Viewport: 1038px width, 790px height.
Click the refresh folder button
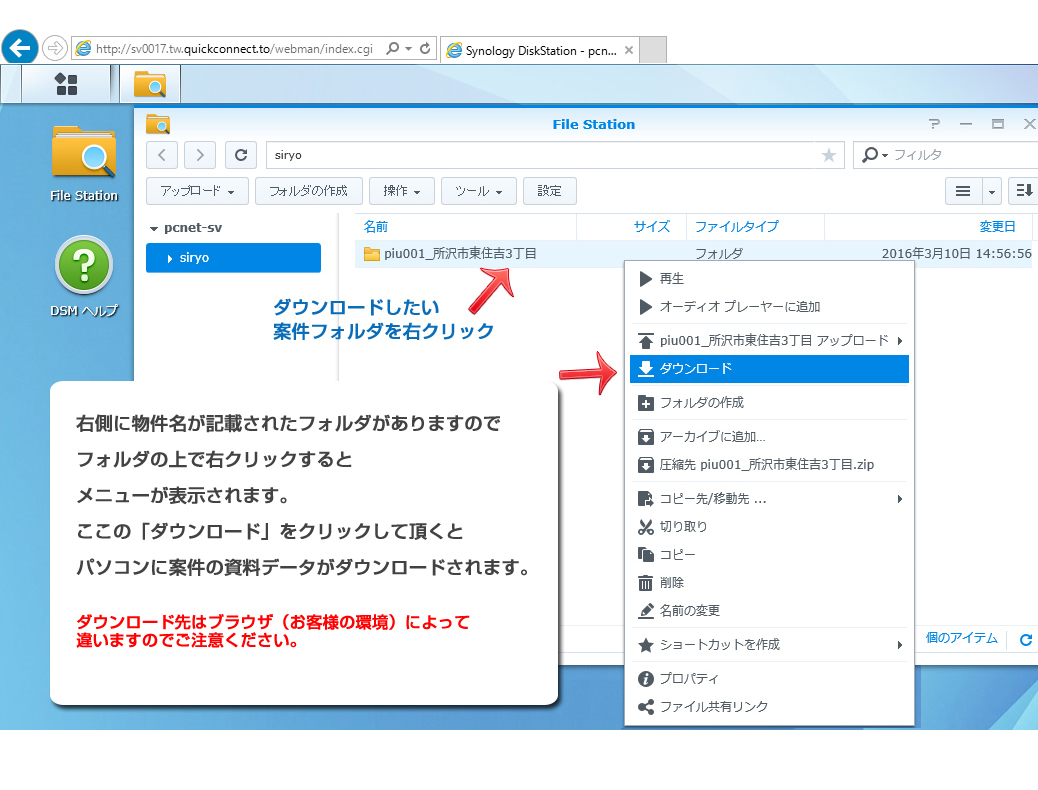click(240, 155)
